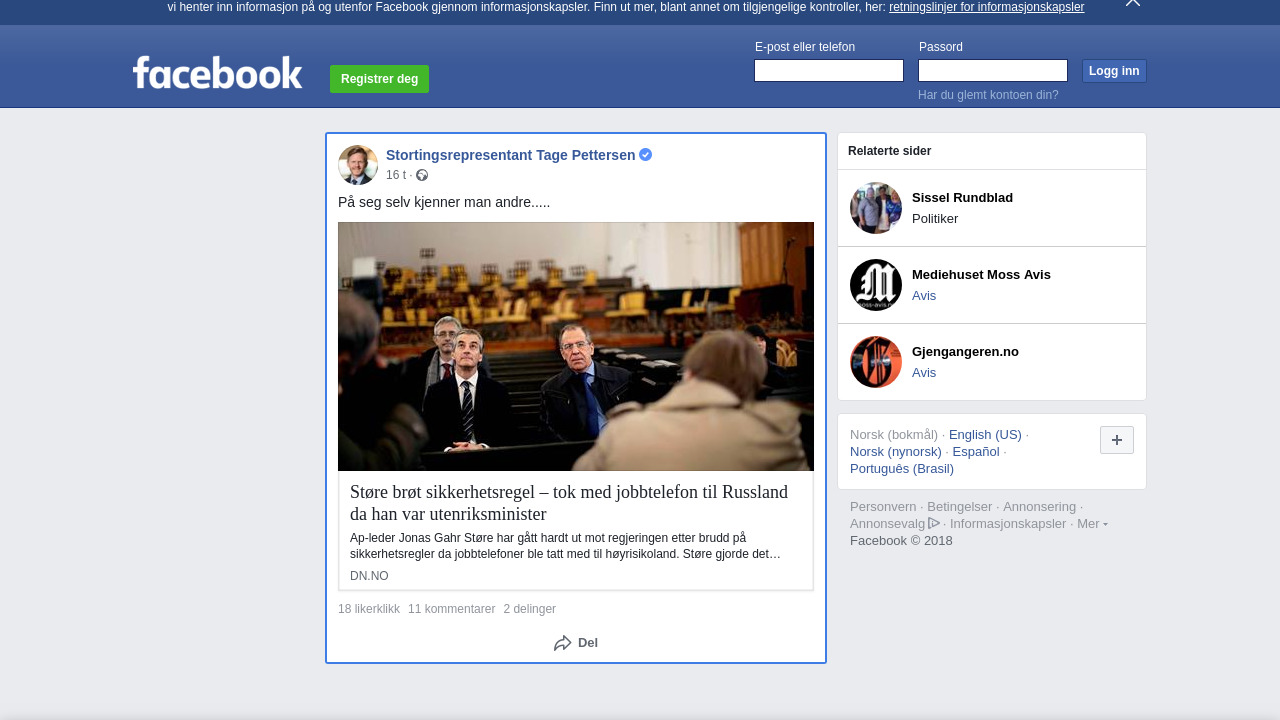The height and width of the screenshot is (720, 1280).
Task: Open Sissel Rundblad's profile picture
Action: click(x=876, y=208)
